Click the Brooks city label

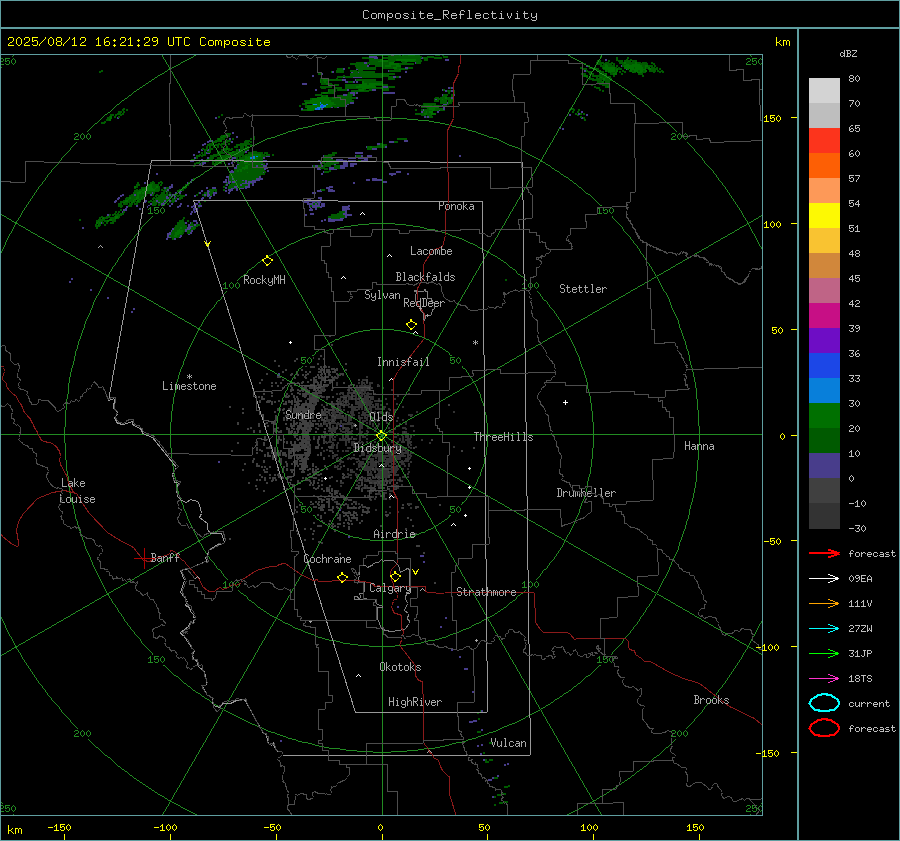[711, 700]
